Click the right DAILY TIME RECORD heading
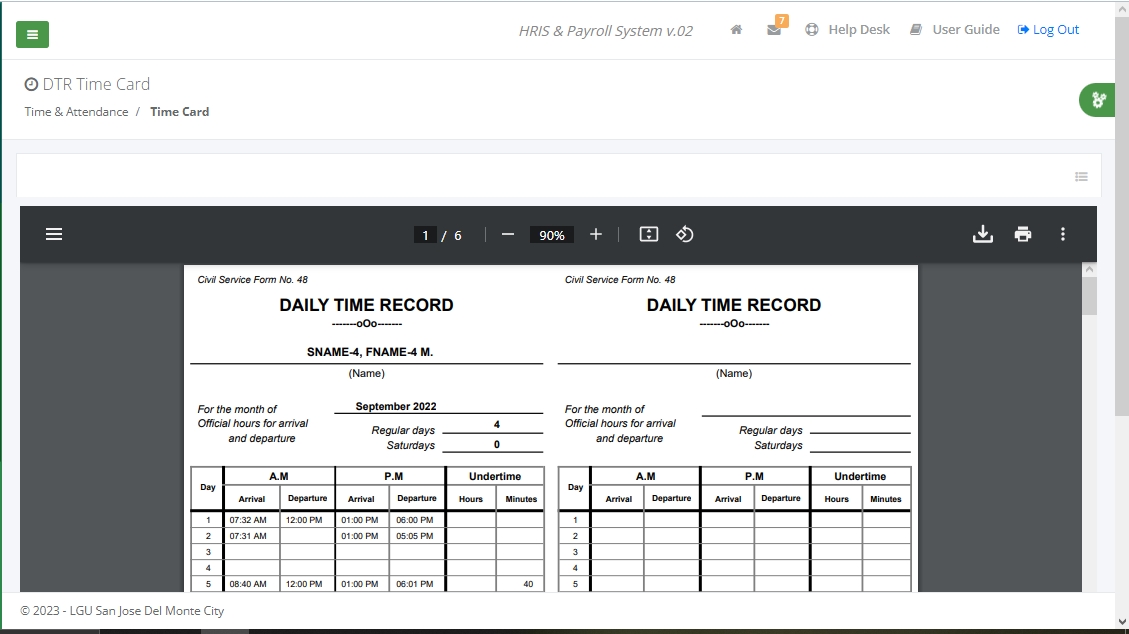1129x634 pixels. click(734, 305)
